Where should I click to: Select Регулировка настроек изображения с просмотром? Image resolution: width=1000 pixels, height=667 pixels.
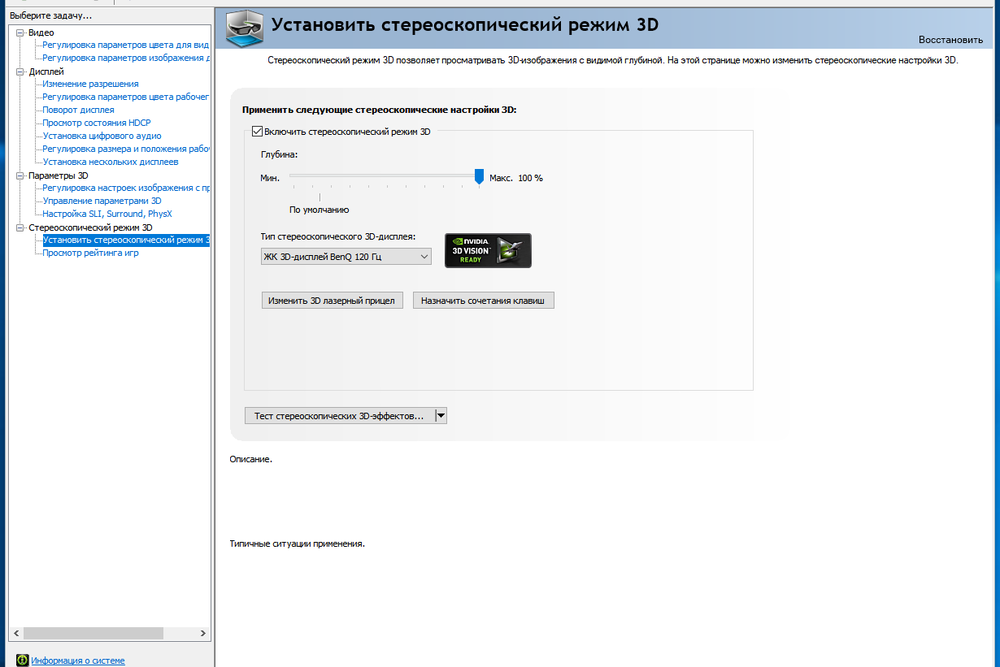(x=126, y=187)
